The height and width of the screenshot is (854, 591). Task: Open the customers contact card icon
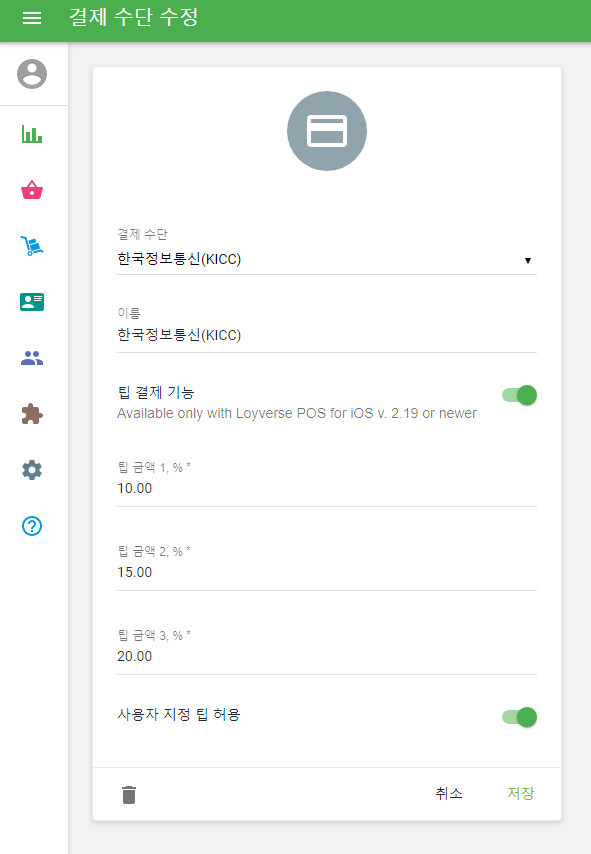pyautogui.click(x=32, y=302)
